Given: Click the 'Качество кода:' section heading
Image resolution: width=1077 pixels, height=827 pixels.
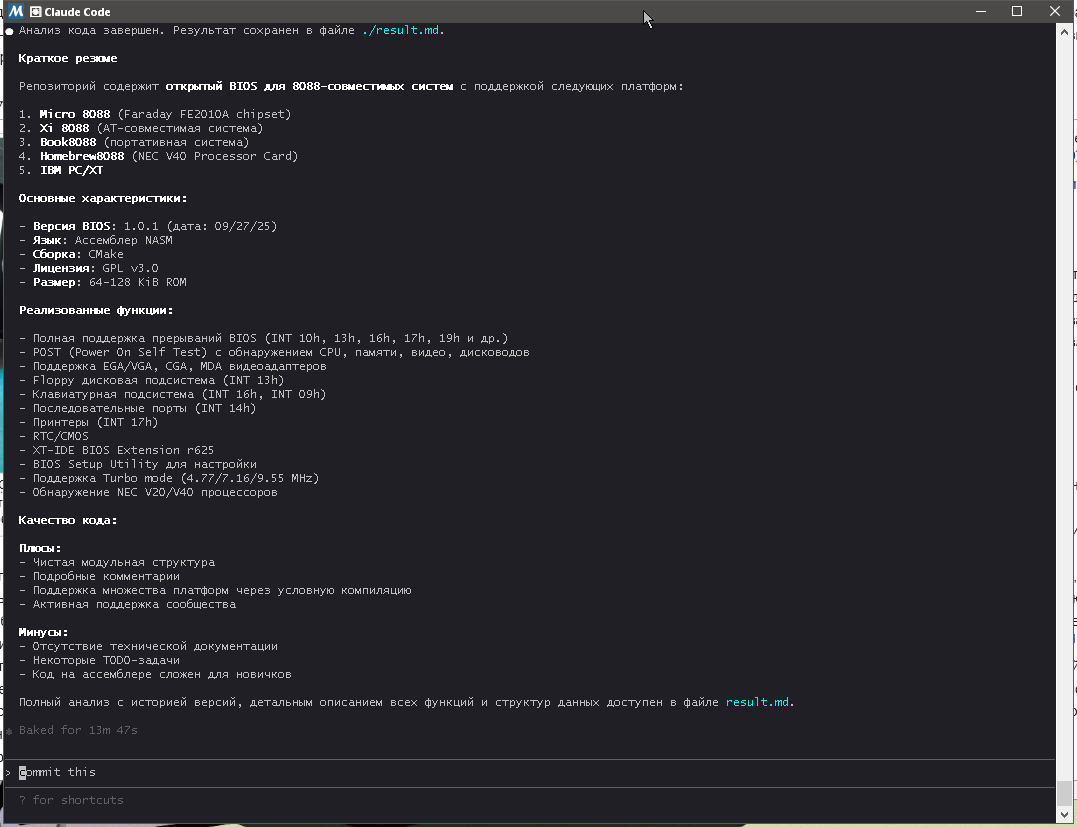Looking at the screenshot, I should click(x=67, y=520).
